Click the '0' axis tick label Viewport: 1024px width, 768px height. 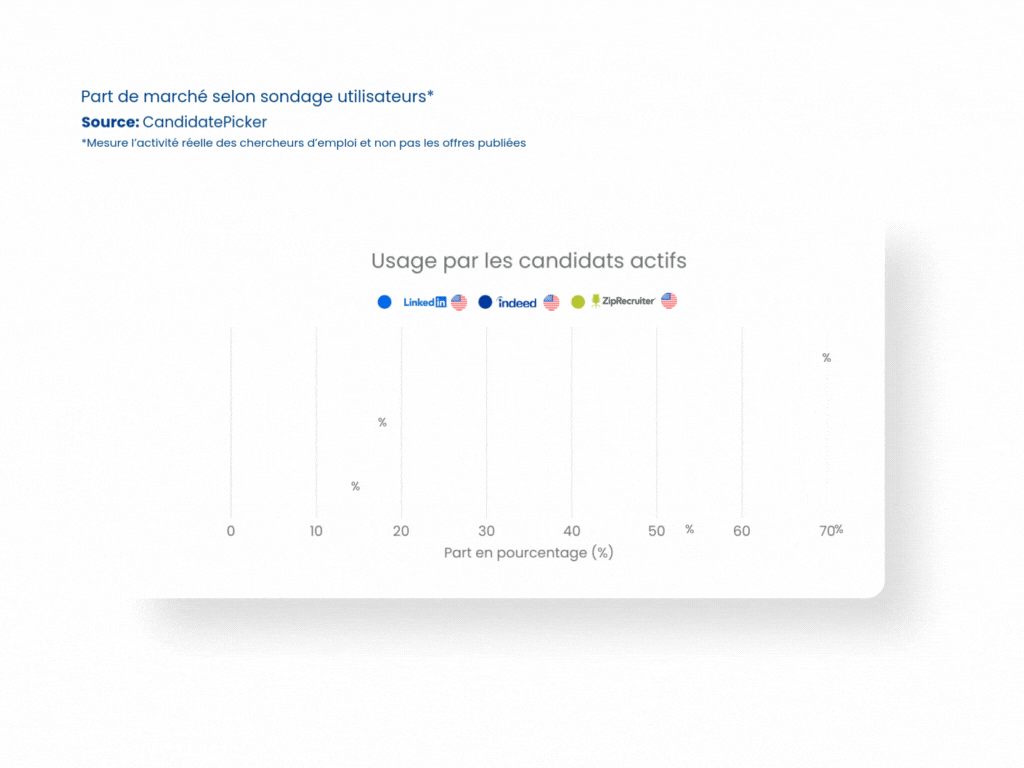[231, 531]
